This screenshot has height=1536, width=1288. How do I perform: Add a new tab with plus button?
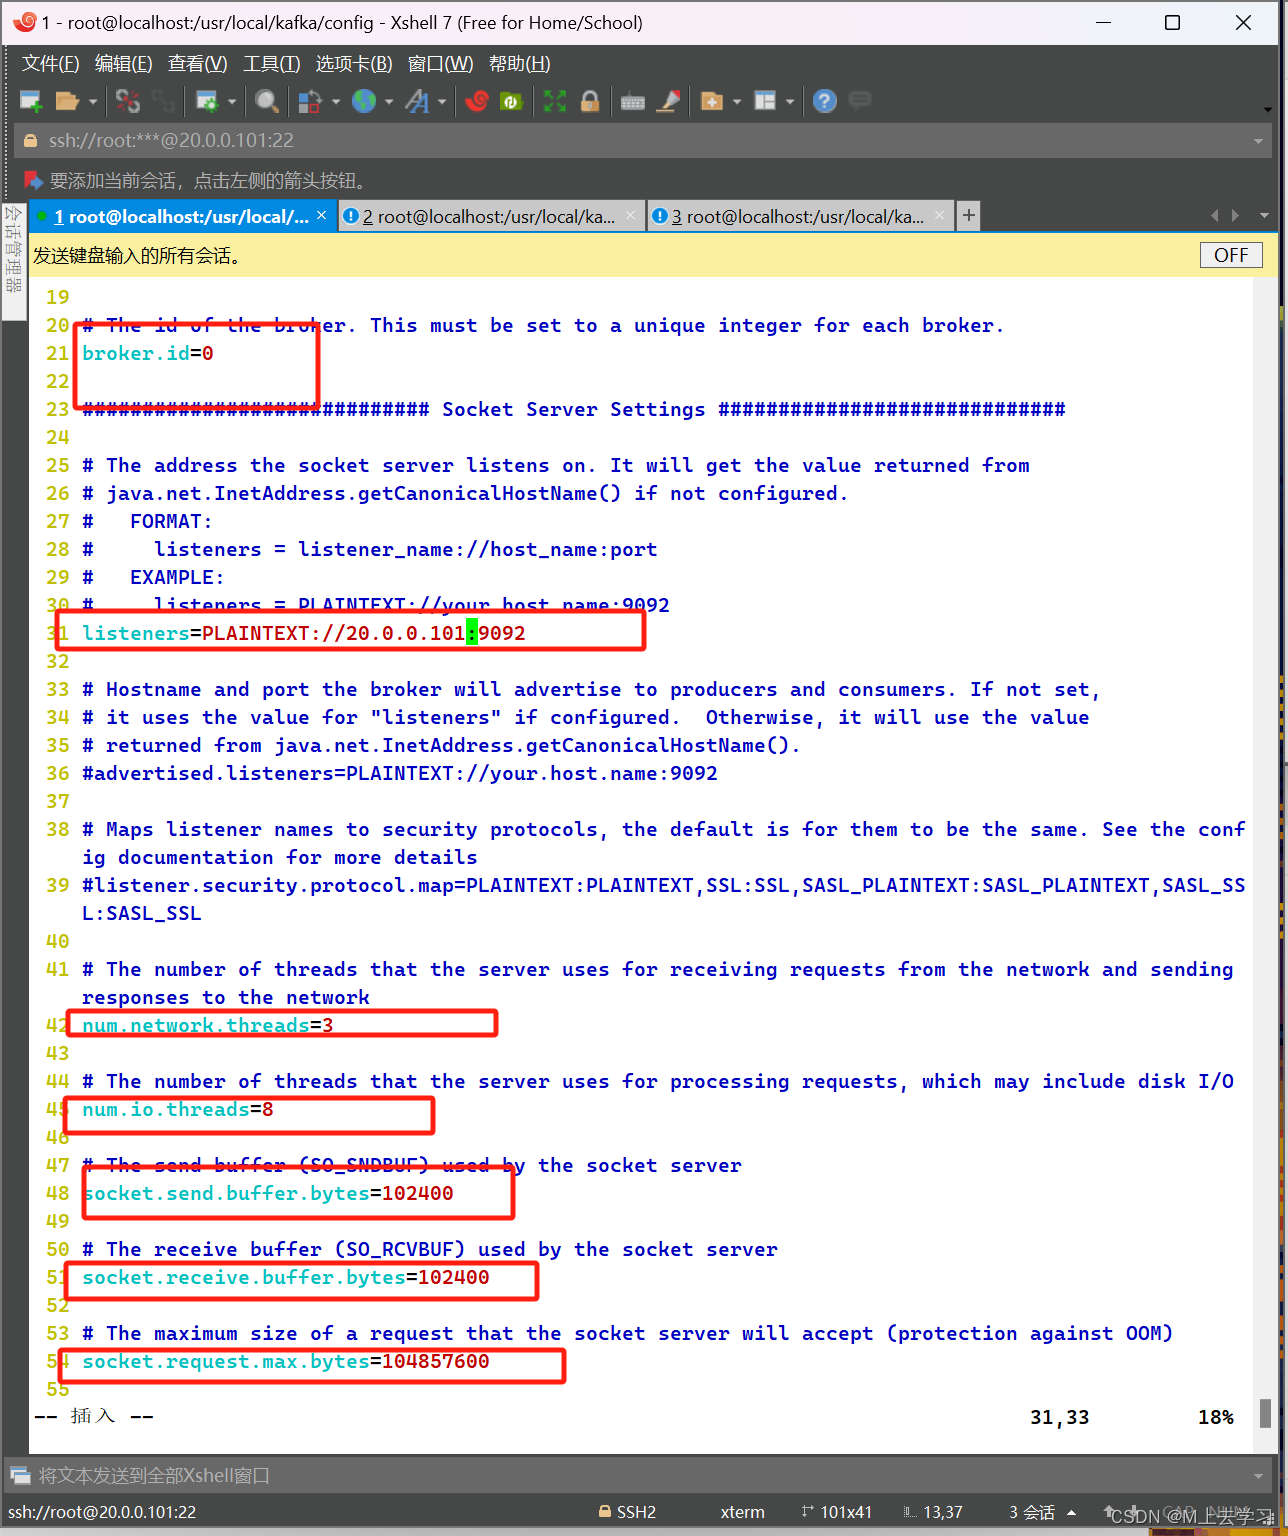click(968, 215)
